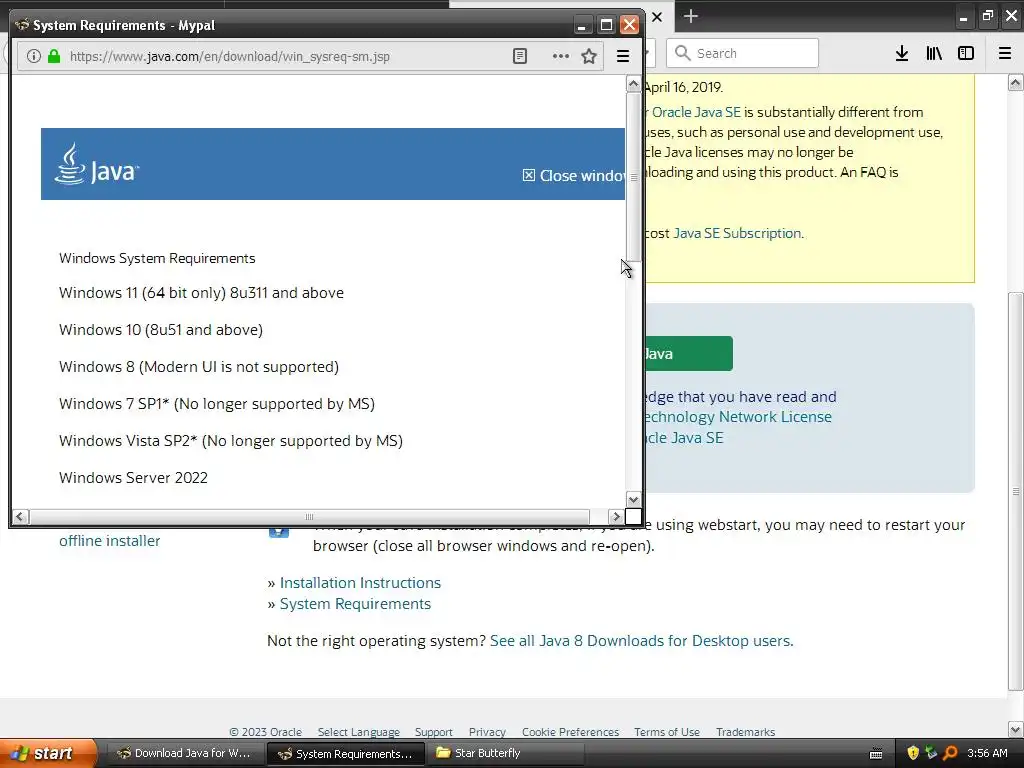The width and height of the screenshot is (1024, 768).
Task: Open System Requirements link on main page
Action: pyautogui.click(x=355, y=604)
